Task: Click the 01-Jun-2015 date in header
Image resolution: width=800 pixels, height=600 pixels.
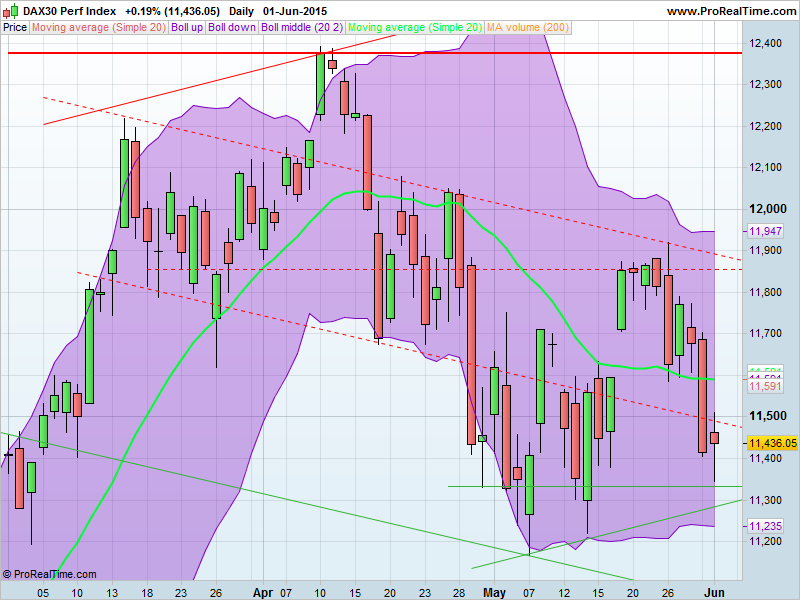Action: click(x=295, y=11)
